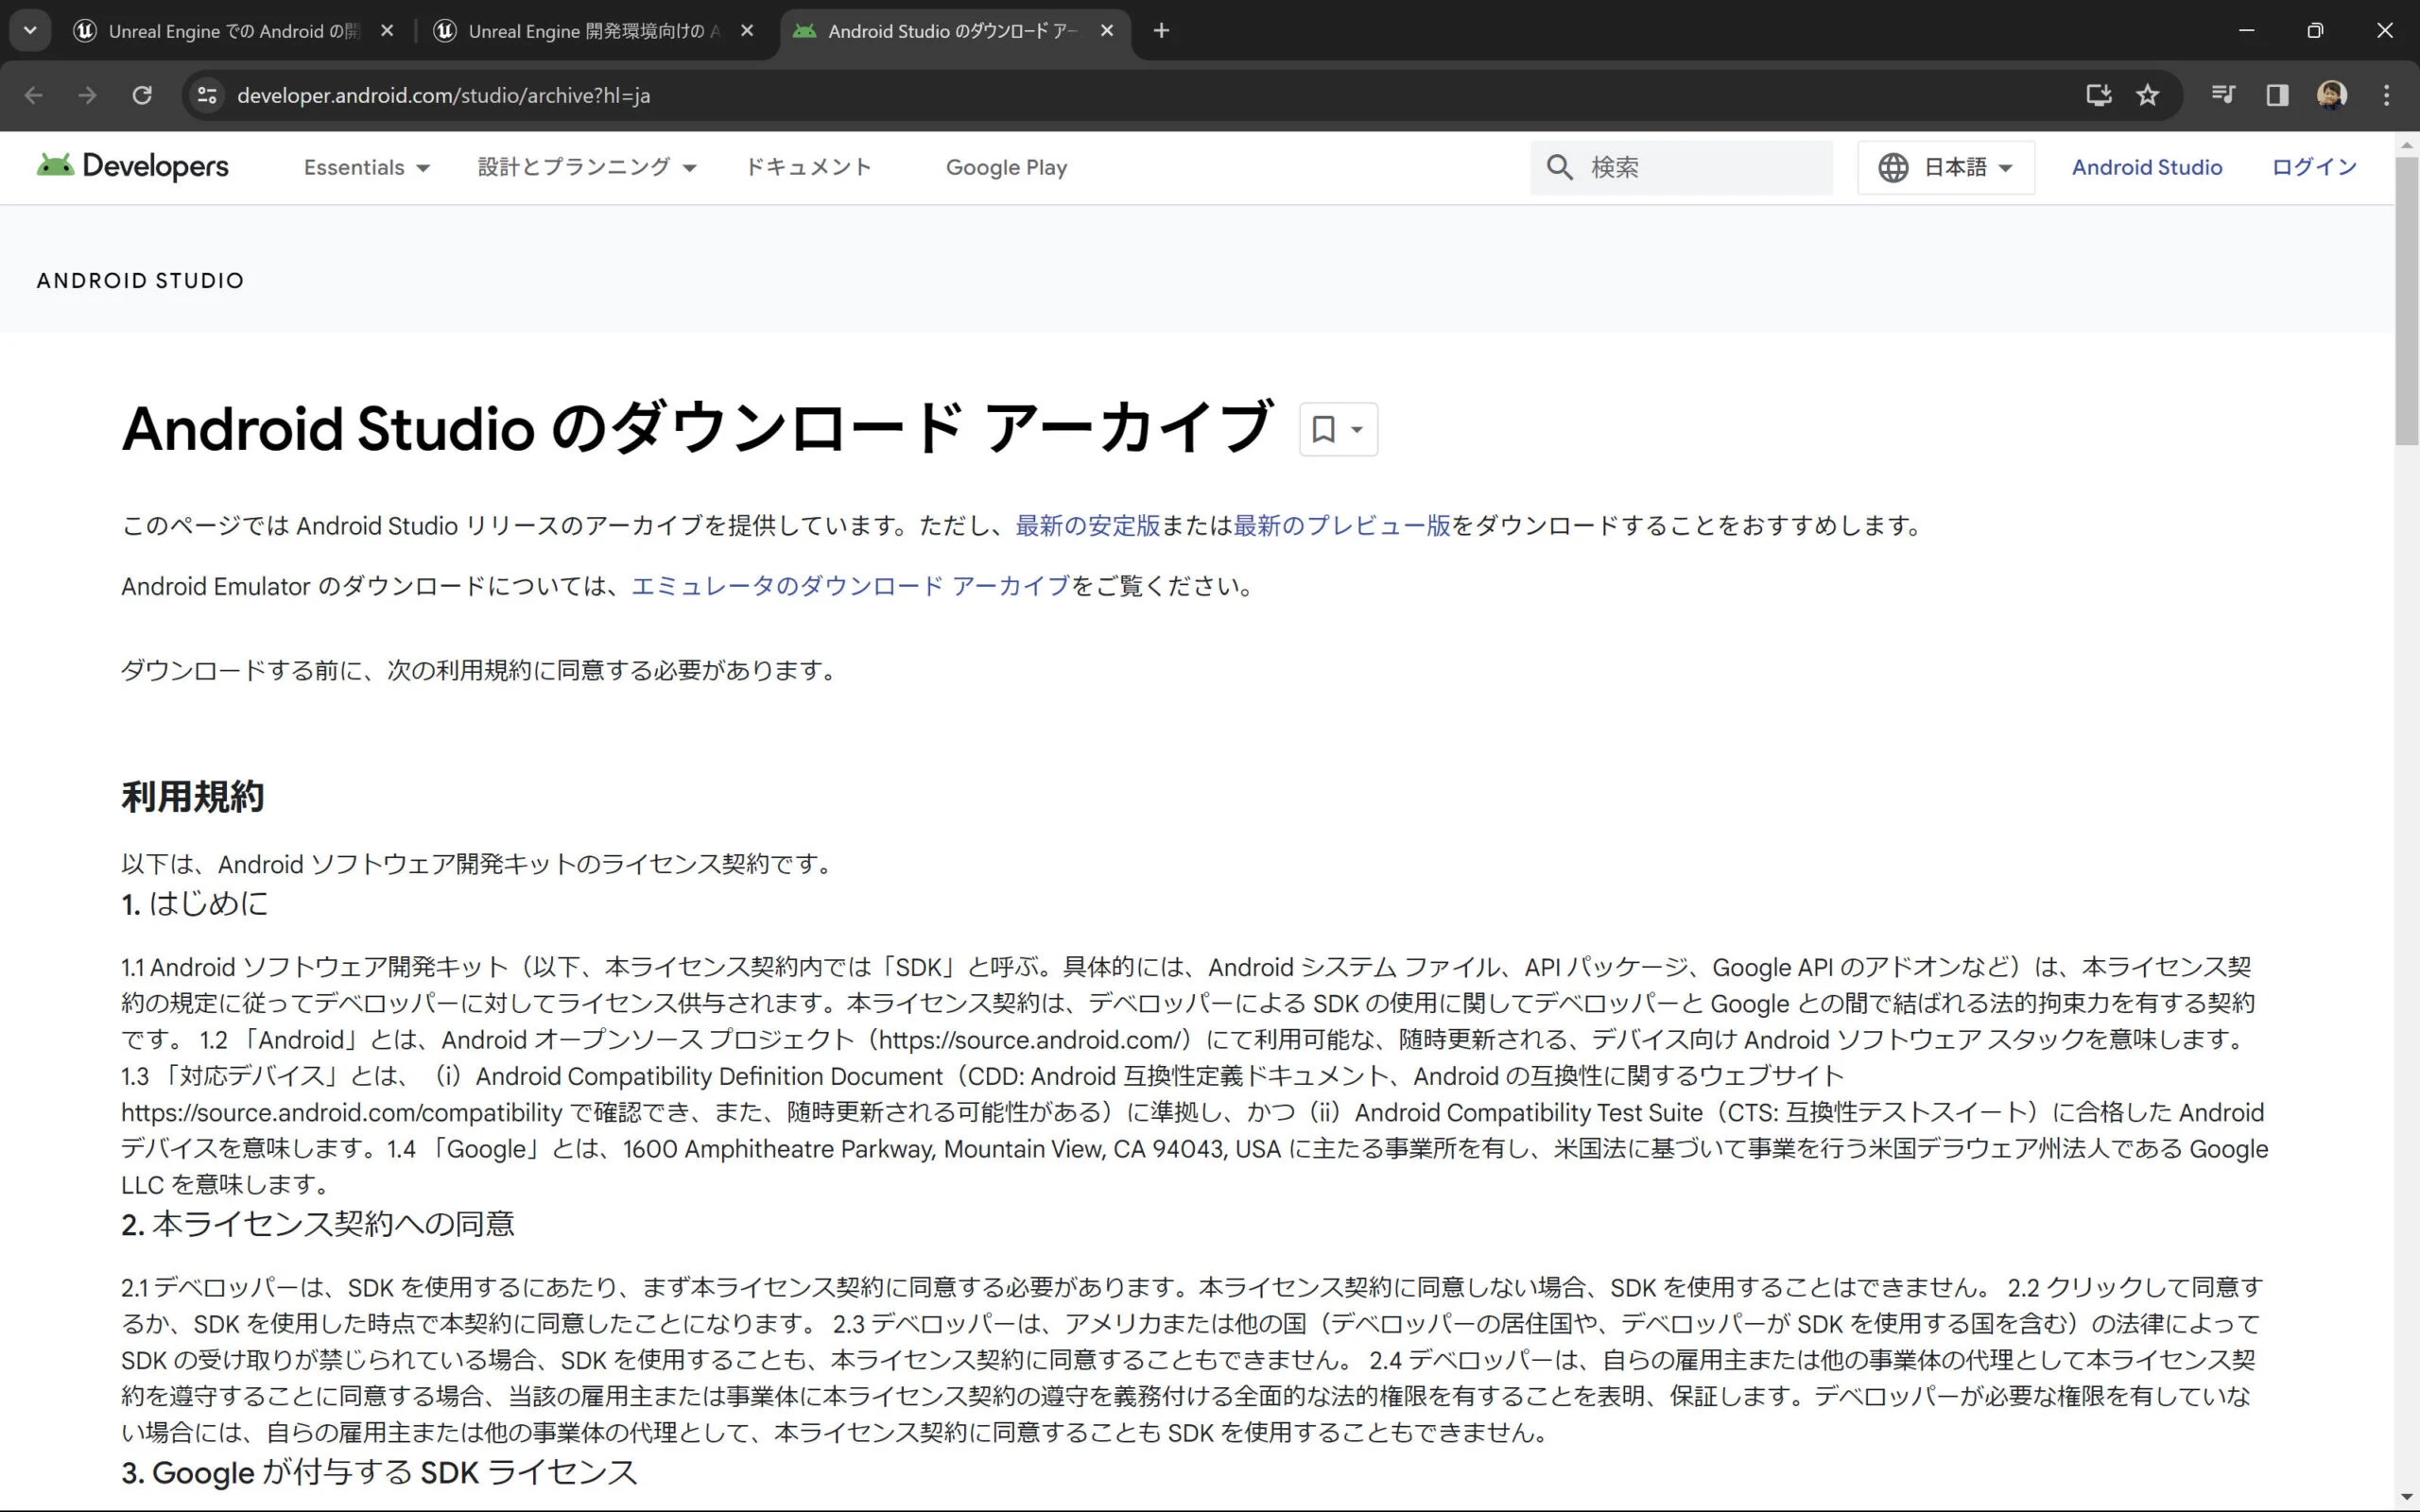The width and height of the screenshot is (2420, 1512).
Task: Click in the 検索 search field
Action: [x=1700, y=168]
